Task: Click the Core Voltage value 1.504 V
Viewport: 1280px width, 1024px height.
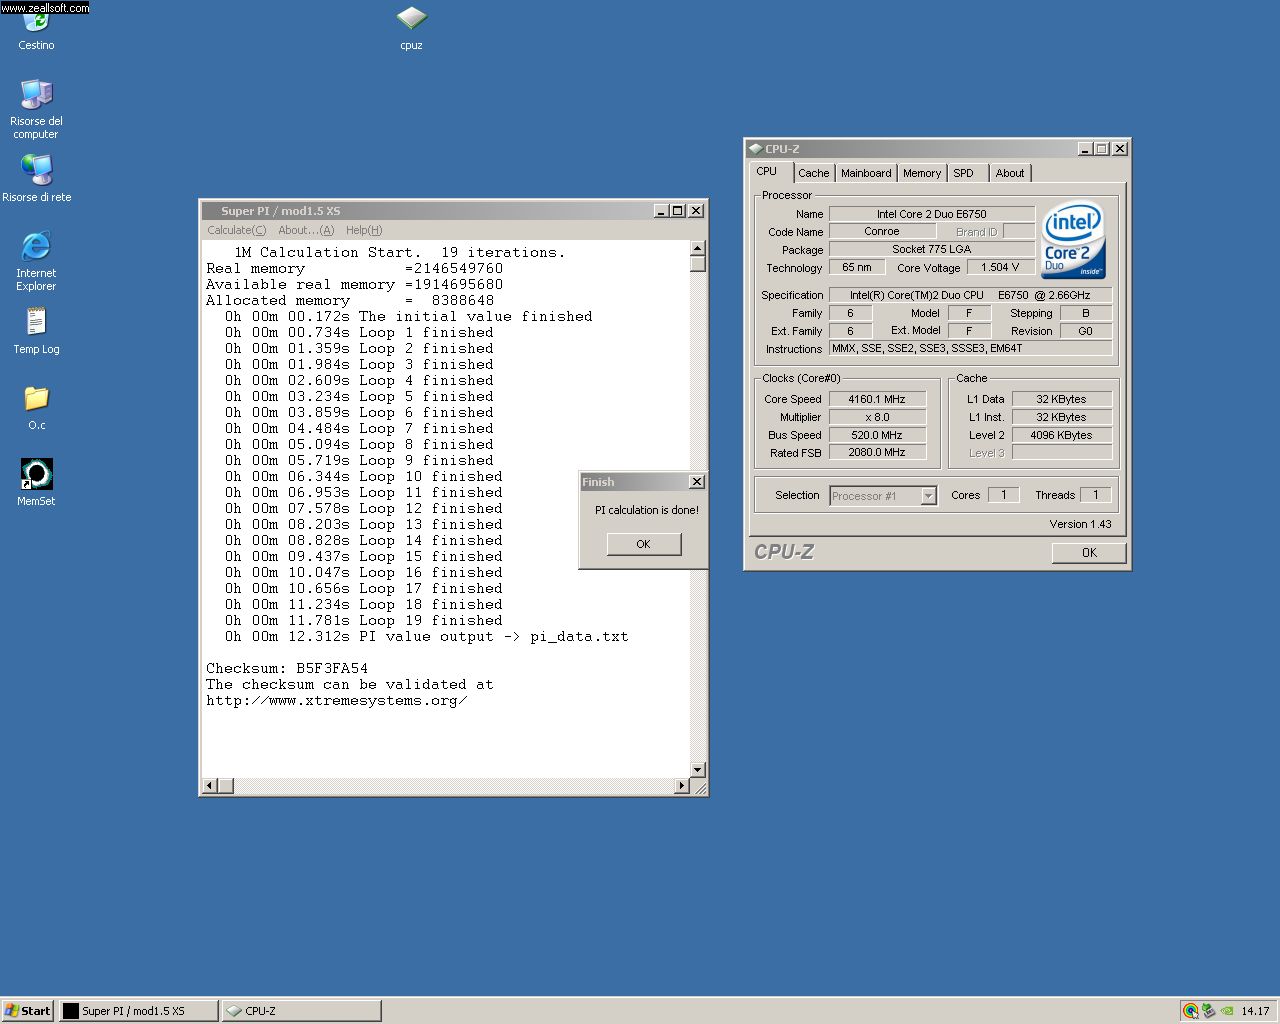Action: [1001, 267]
